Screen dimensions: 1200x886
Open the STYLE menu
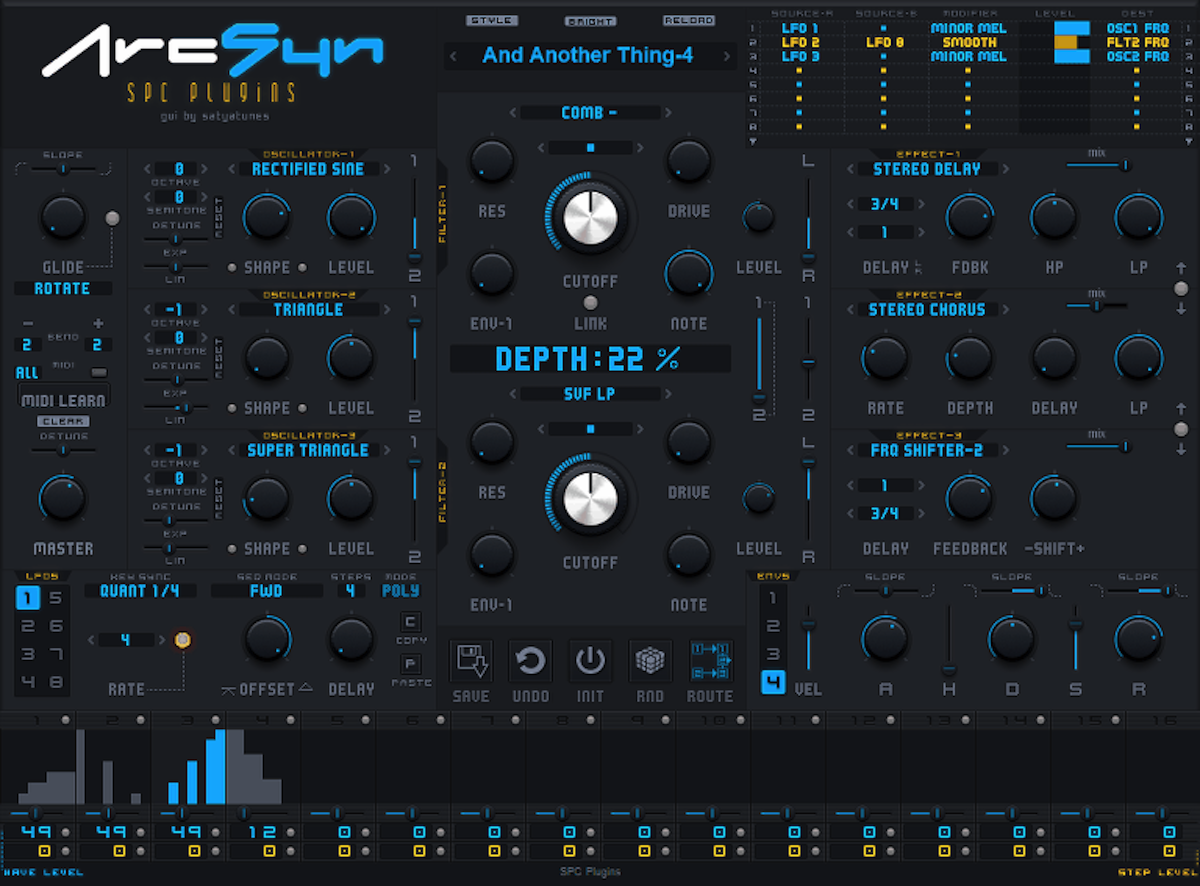point(489,19)
